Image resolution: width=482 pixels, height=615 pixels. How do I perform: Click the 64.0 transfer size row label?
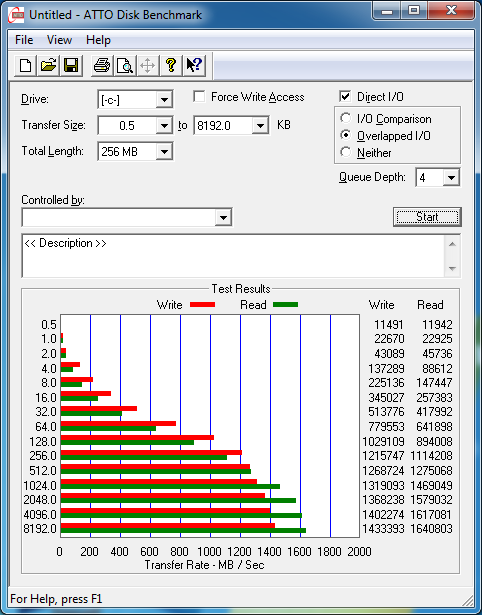click(x=46, y=427)
